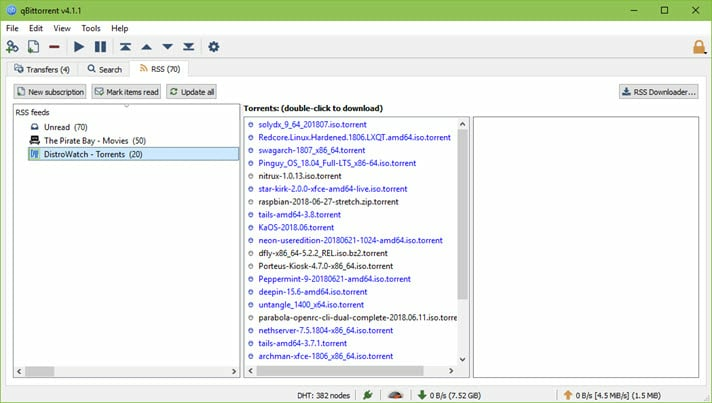The image size is (712, 403).
Task: Open the File menu
Action: pos(12,28)
